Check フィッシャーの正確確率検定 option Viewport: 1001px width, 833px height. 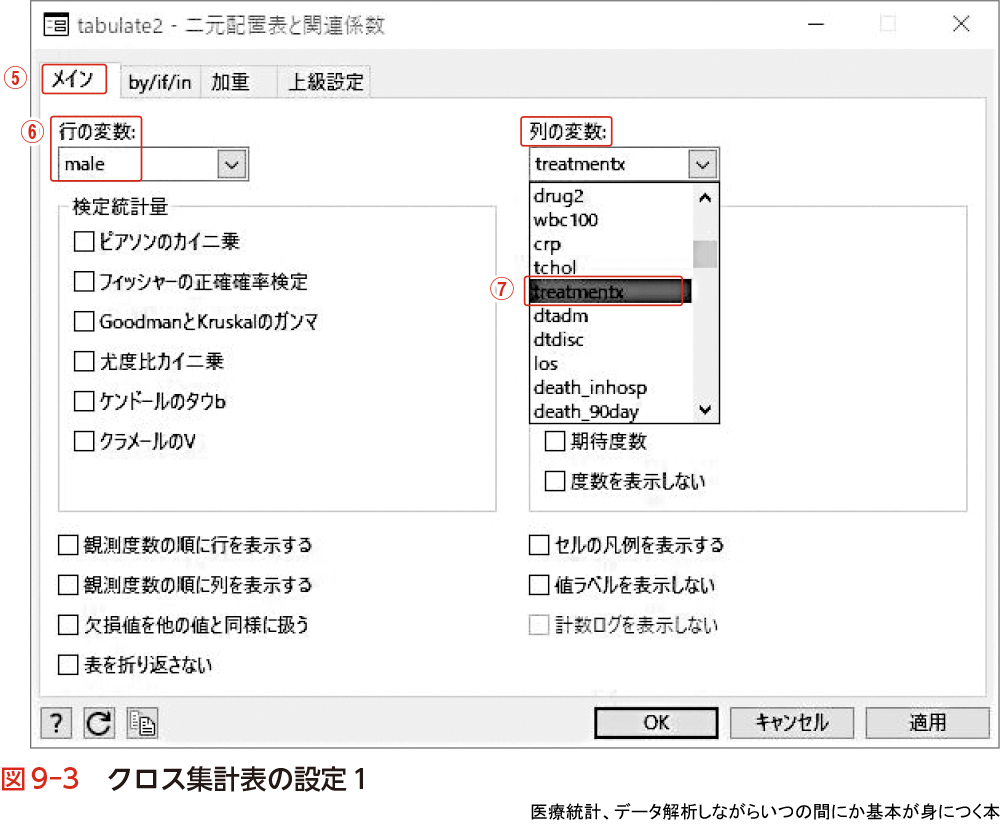pos(83,281)
